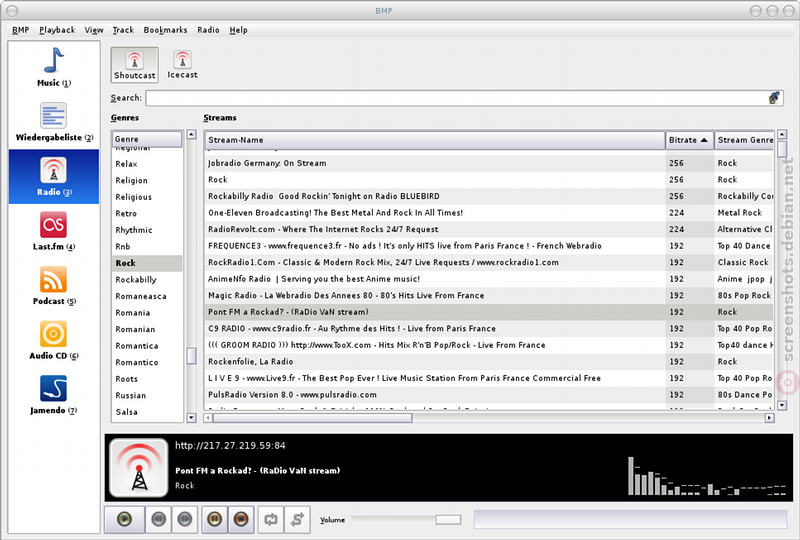This screenshot has width=800, height=540.
Task: Select Jobradio Germany stream row
Action: click(x=489, y=163)
